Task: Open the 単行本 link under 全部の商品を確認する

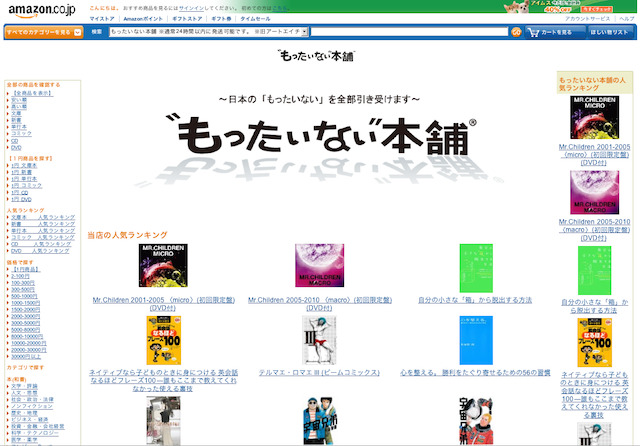Action: [19, 127]
